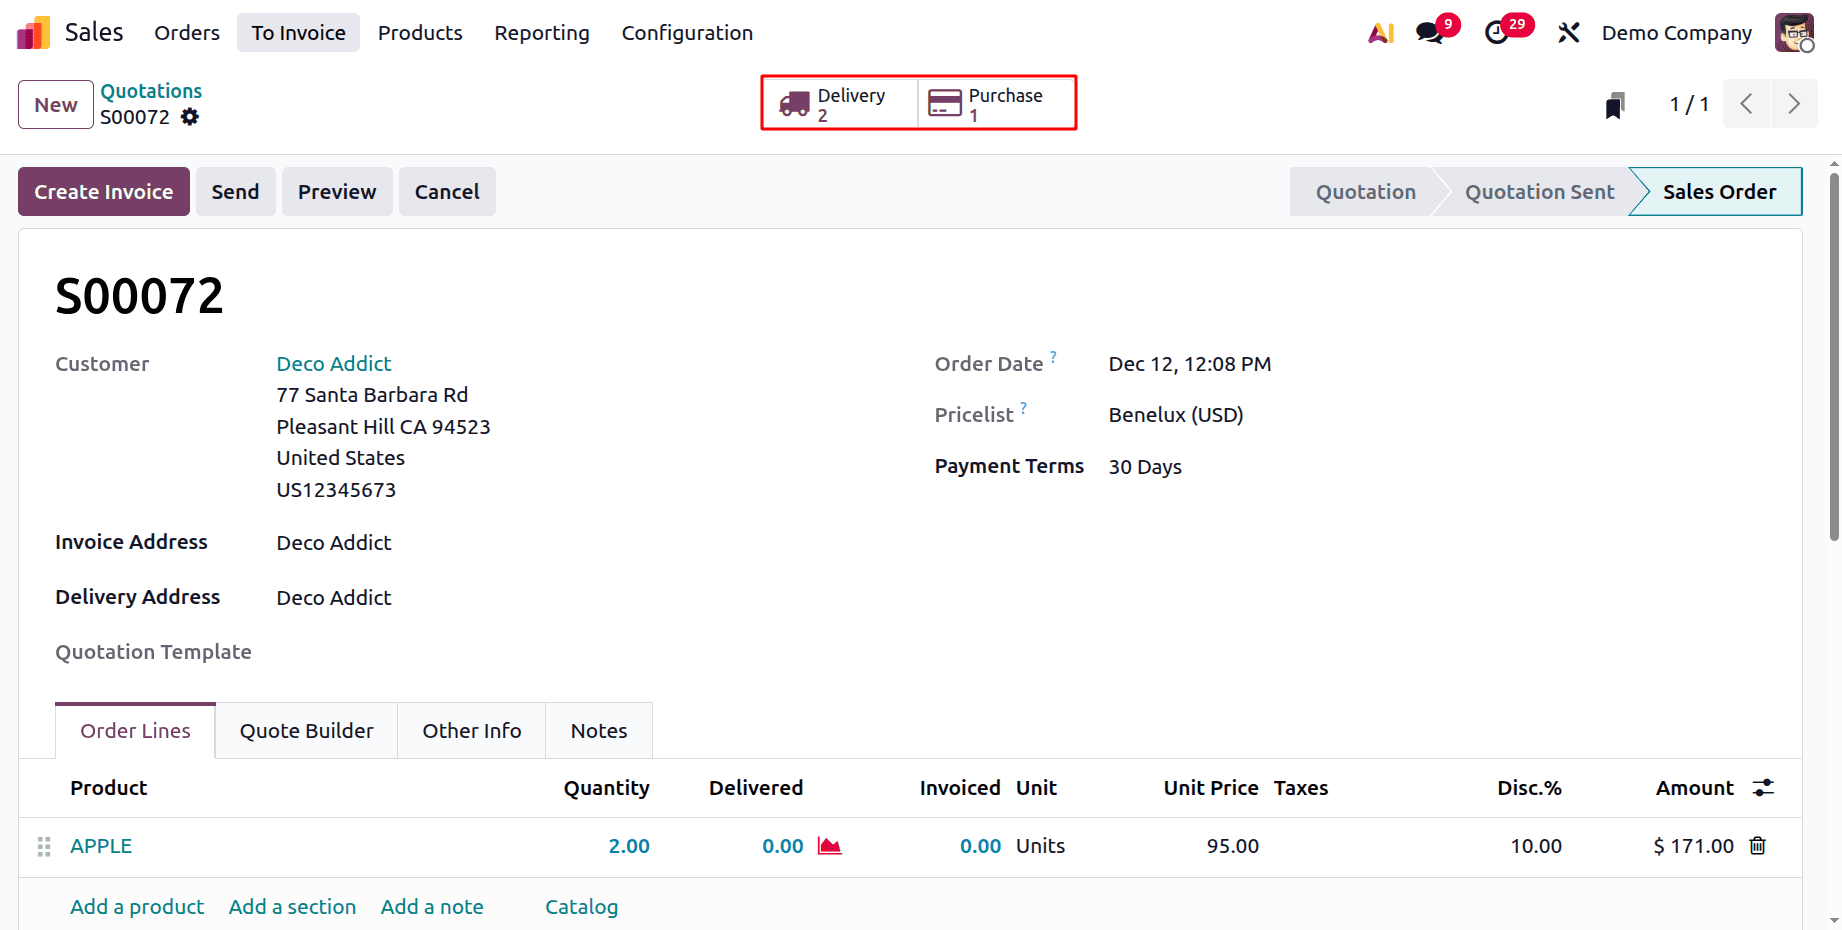Open the Configuration menu

point(687,33)
